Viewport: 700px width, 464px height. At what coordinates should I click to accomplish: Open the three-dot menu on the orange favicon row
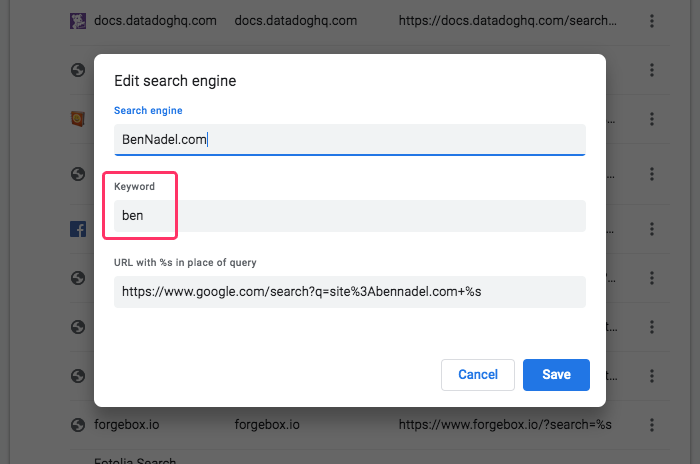pos(652,119)
